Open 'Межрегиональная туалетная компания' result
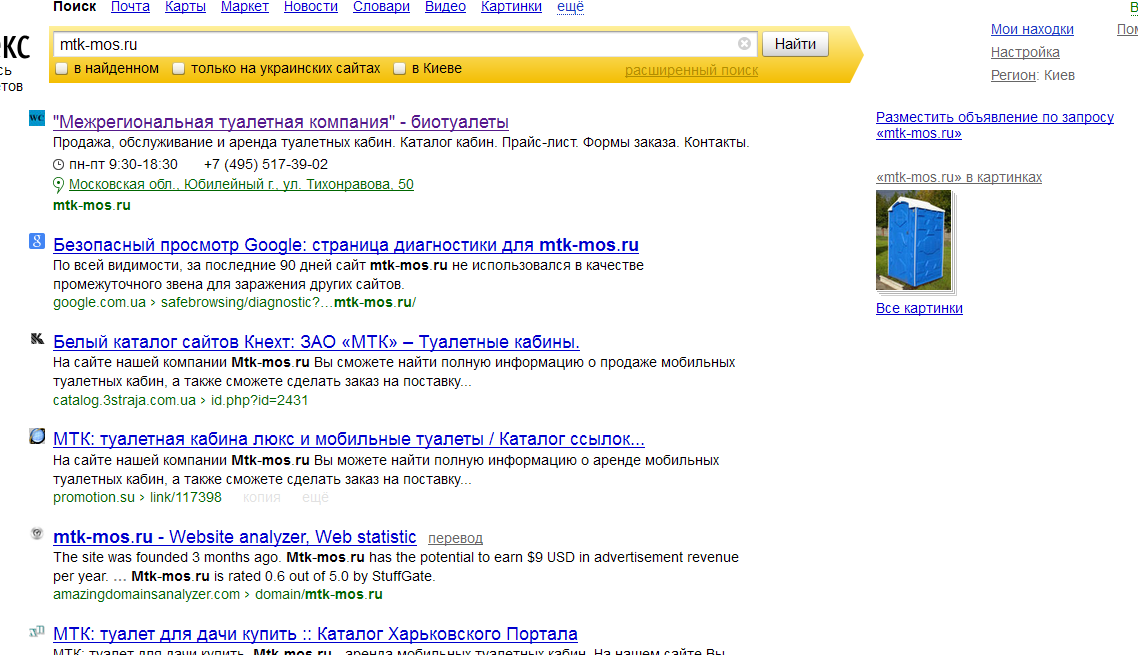The image size is (1138, 655). click(x=281, y=122)
